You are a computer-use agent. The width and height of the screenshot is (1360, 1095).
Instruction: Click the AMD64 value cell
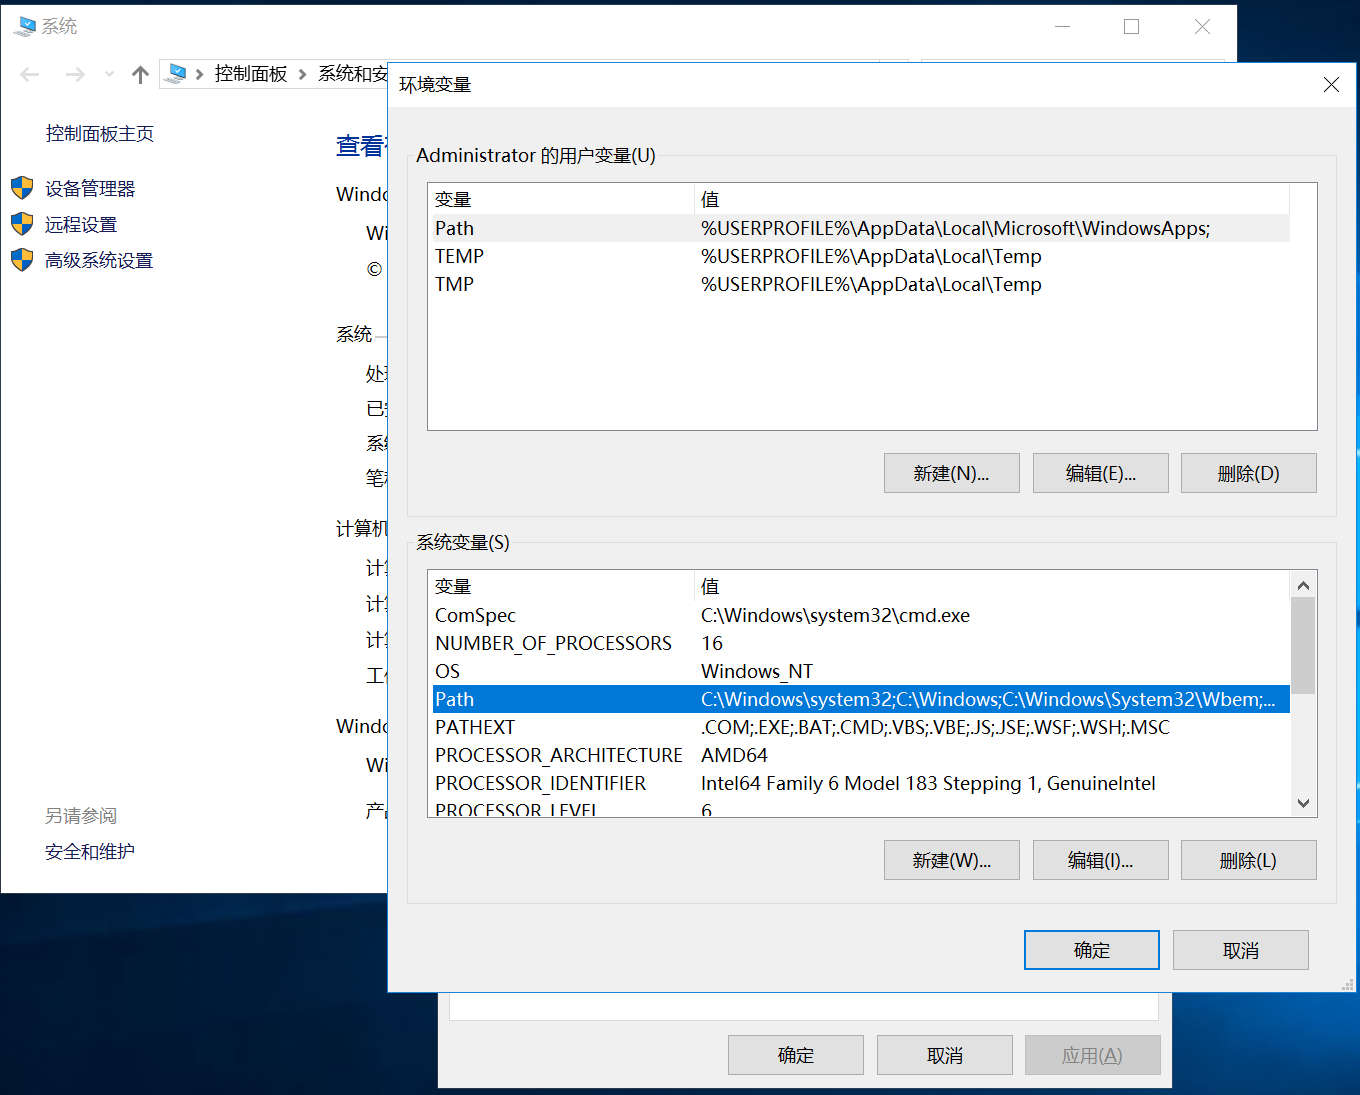(735, 755)
